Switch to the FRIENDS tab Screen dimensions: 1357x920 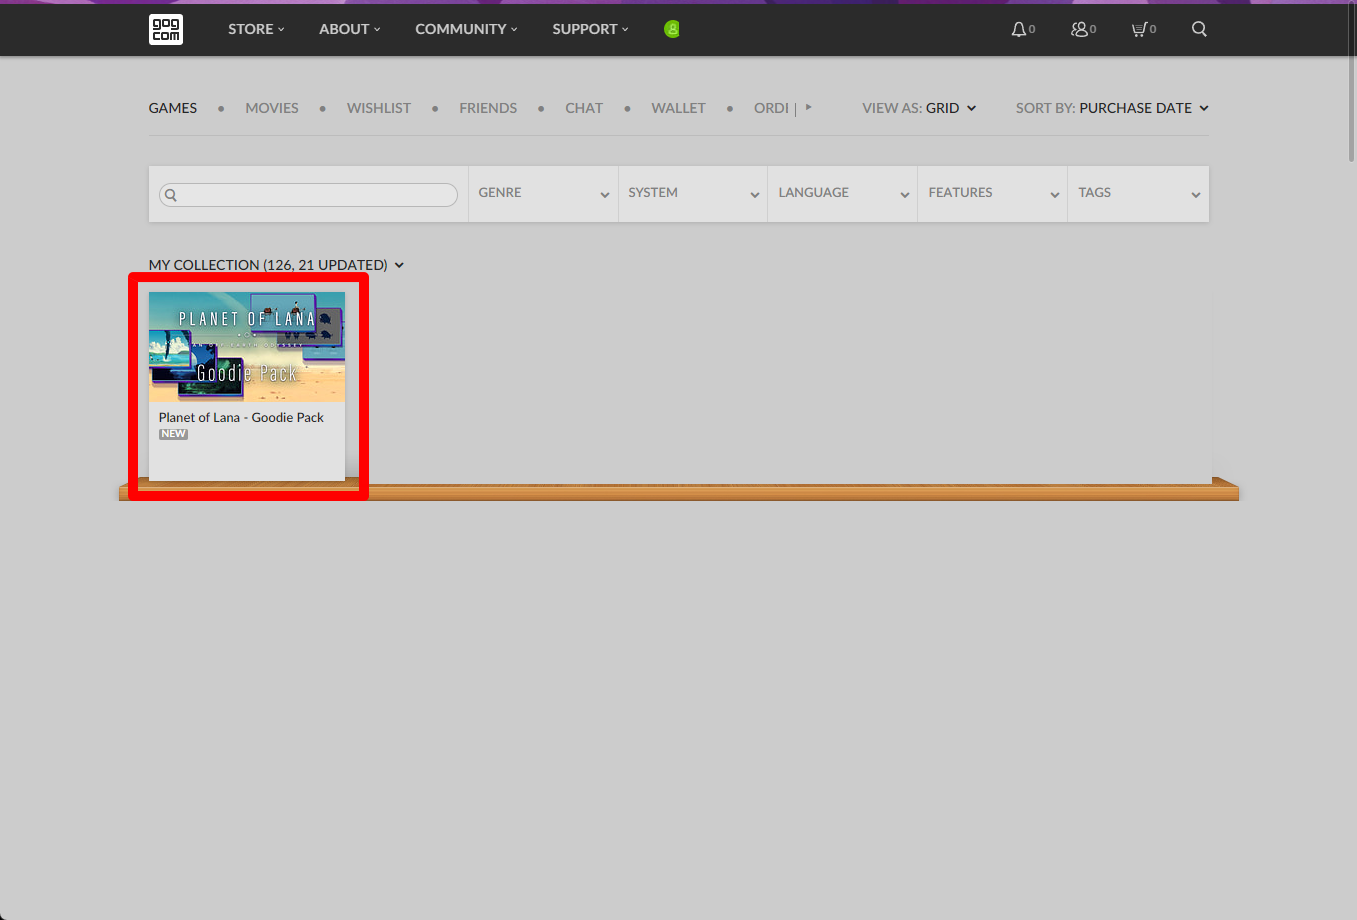488,108
